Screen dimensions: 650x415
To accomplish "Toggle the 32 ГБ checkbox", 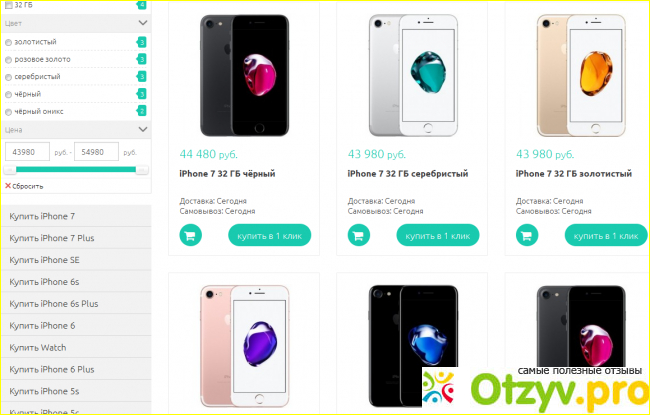I will 8,5.
